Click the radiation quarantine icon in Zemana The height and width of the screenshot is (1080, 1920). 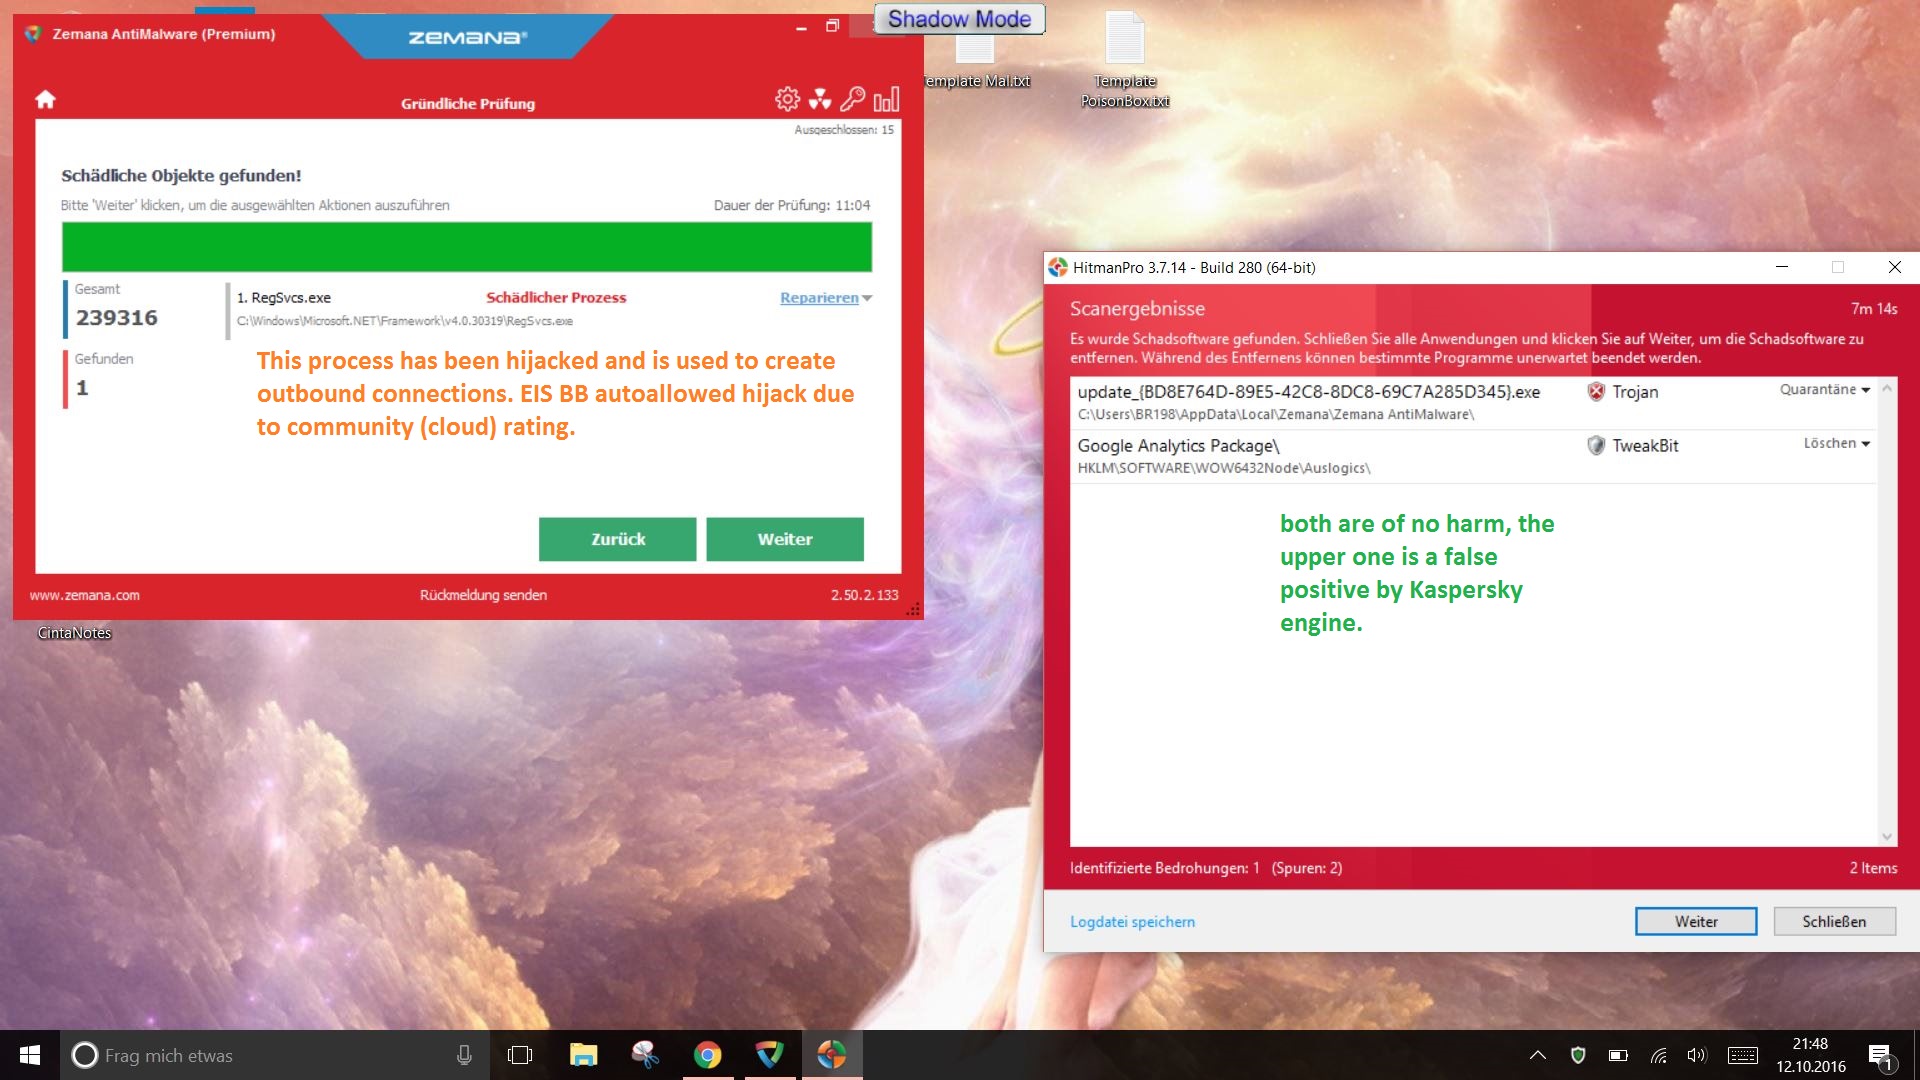[x=820, y=99]
